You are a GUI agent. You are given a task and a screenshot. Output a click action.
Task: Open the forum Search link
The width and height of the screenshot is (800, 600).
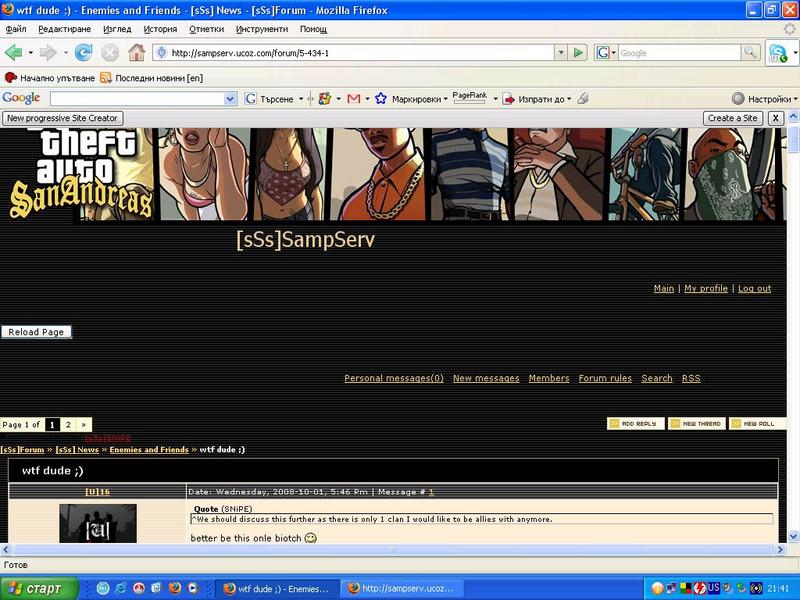coord(657,378)
